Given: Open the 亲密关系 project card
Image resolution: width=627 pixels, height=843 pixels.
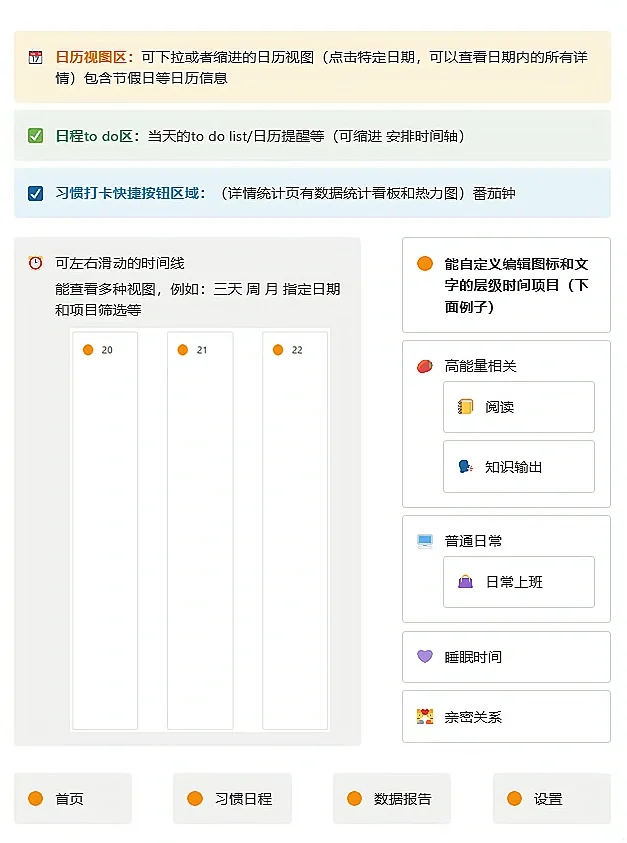Looking at the screenshot, I should pyautogui.click(x=507, y=717).
